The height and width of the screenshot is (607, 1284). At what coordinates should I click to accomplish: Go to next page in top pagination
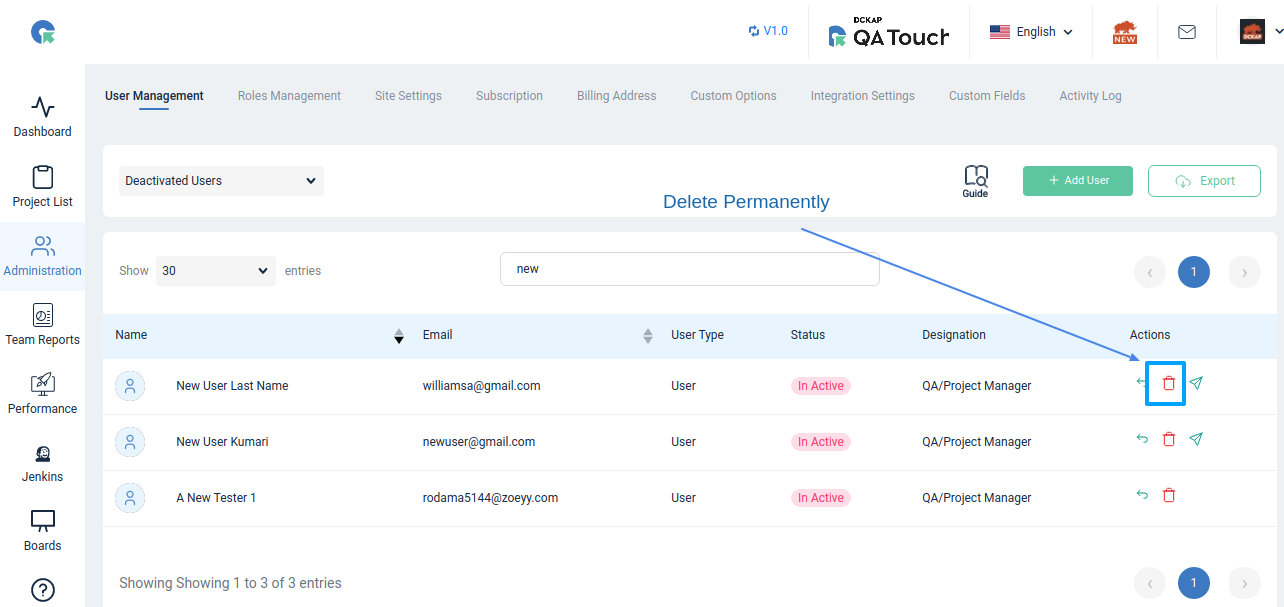click(x=1244, y=272)
